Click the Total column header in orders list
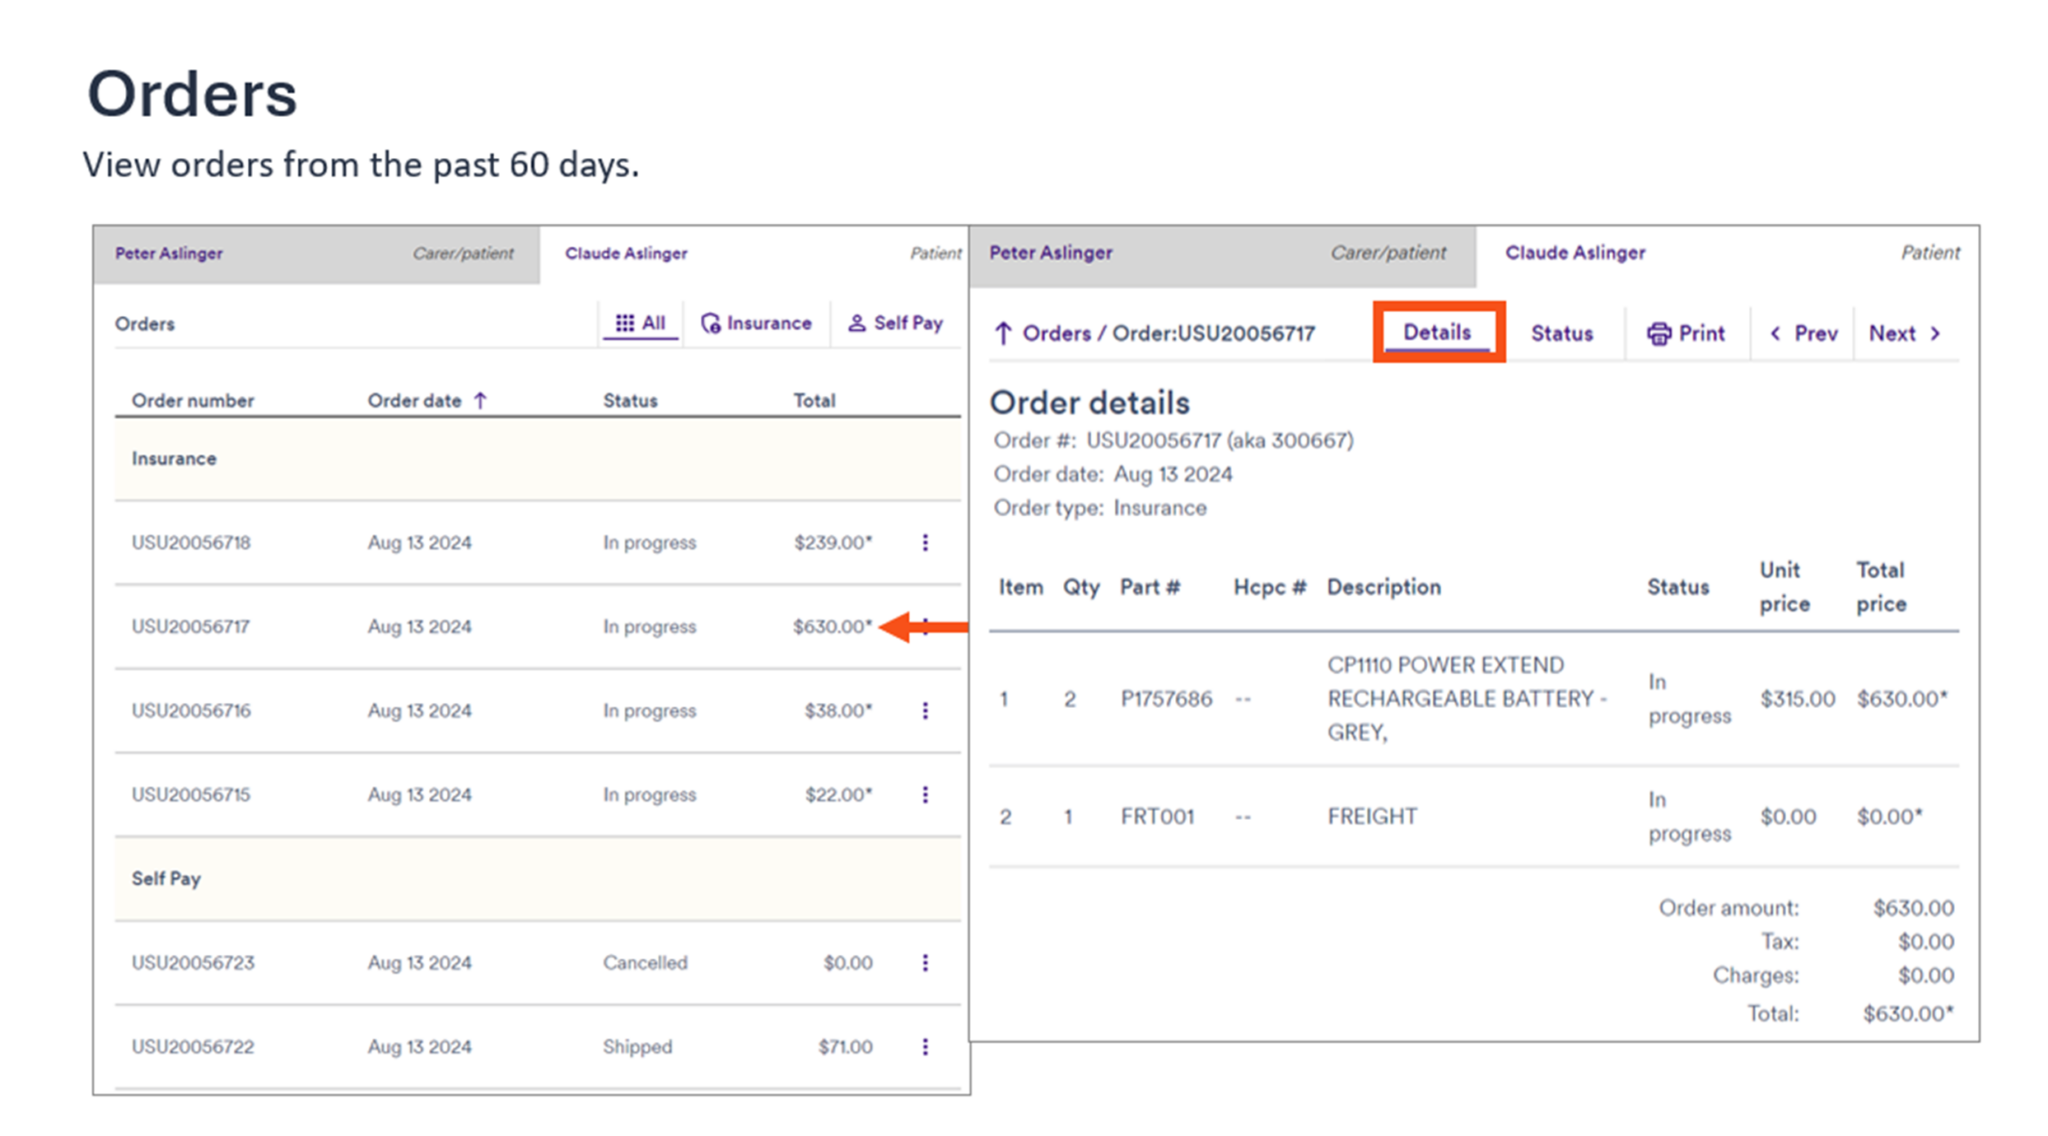 point(814,400)
